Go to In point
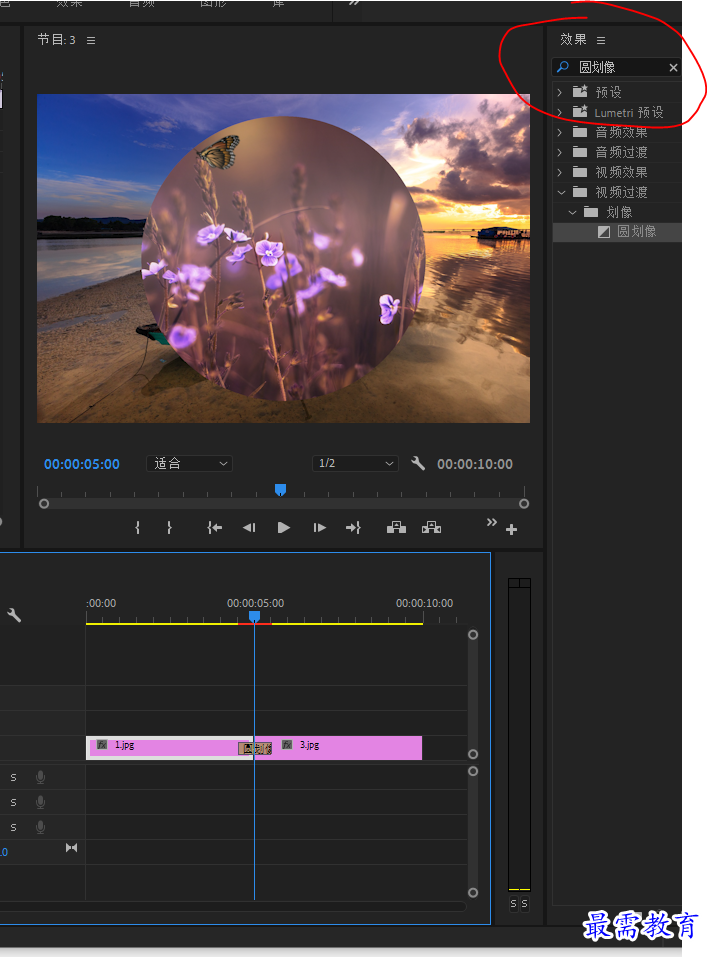 pyautogui.click(x=214, y=528)
